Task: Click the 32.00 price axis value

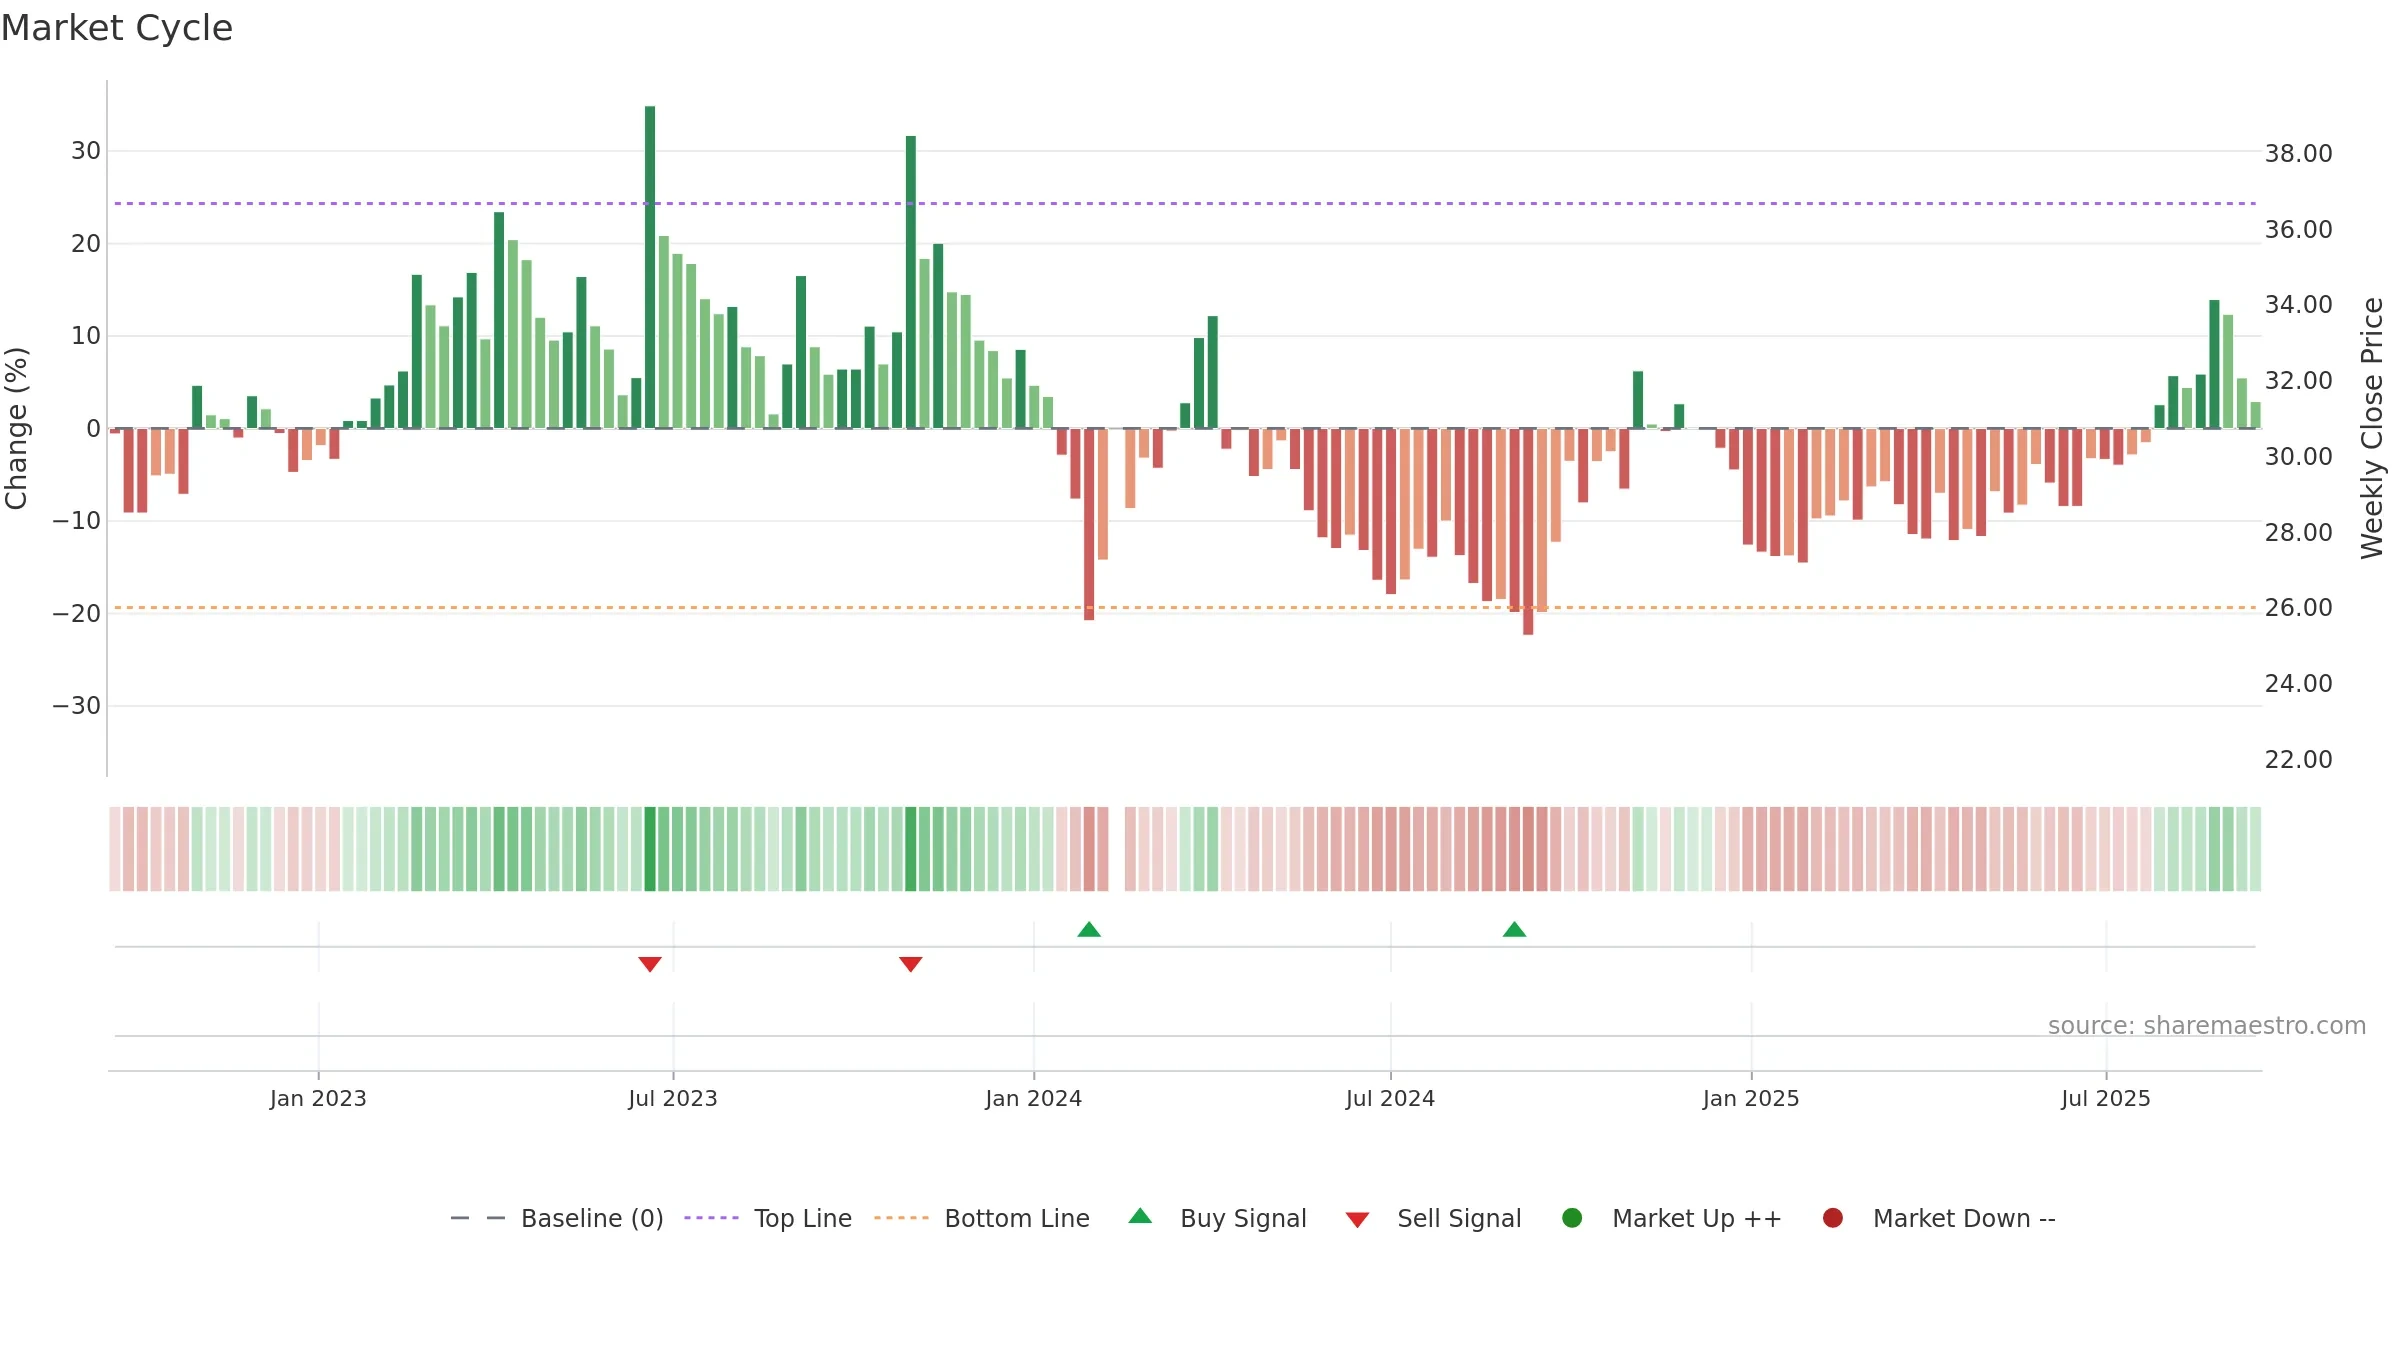Action: coord(2298,381)
